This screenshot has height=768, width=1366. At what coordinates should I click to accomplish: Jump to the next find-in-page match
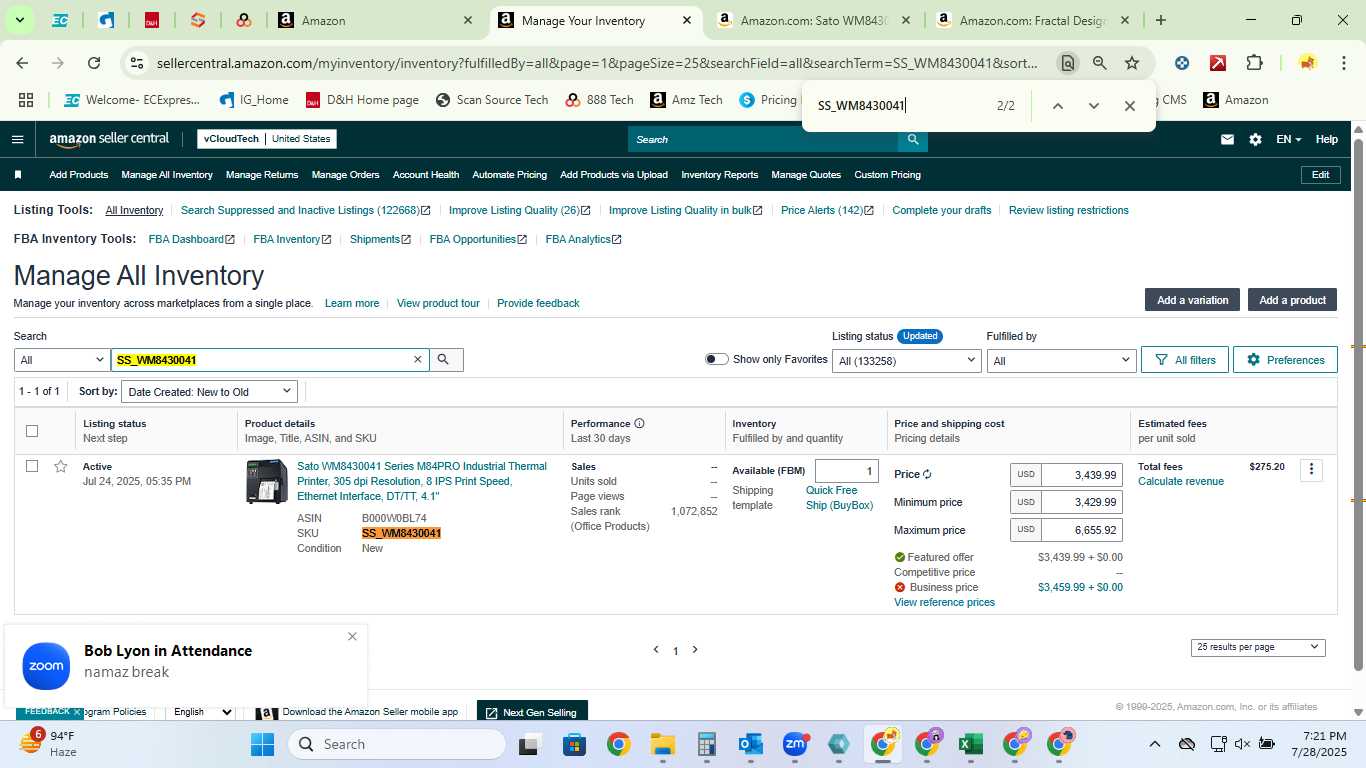pyautogui.click(x=1093, y=106)
